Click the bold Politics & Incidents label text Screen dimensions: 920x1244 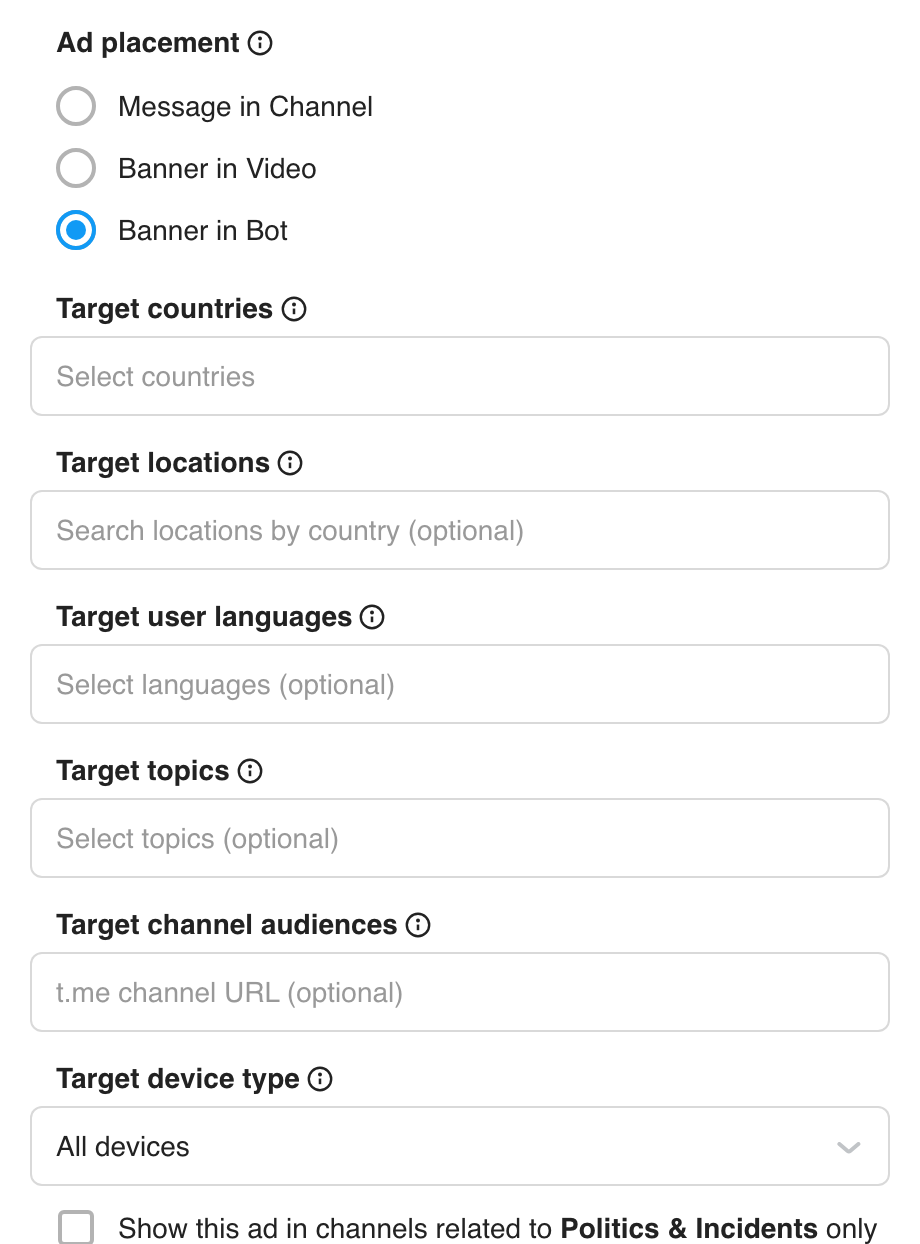(x=689, y=1228)
